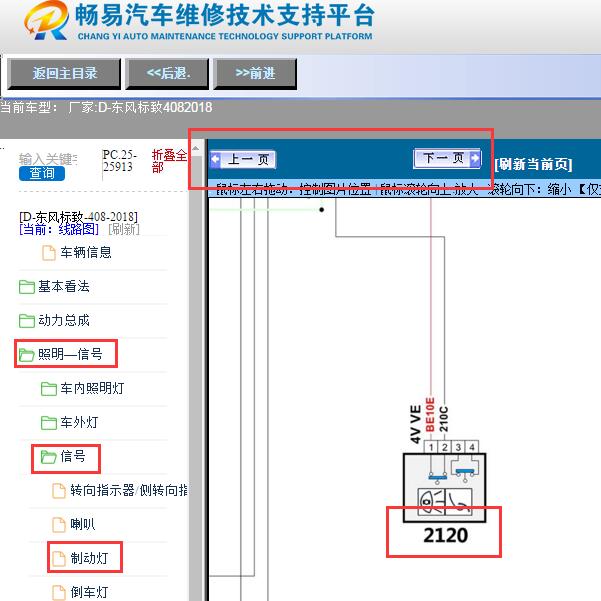Screen dimensions: 601x601
Task: Click the left arrow icon on 上一页
Action: click(215, 159)
